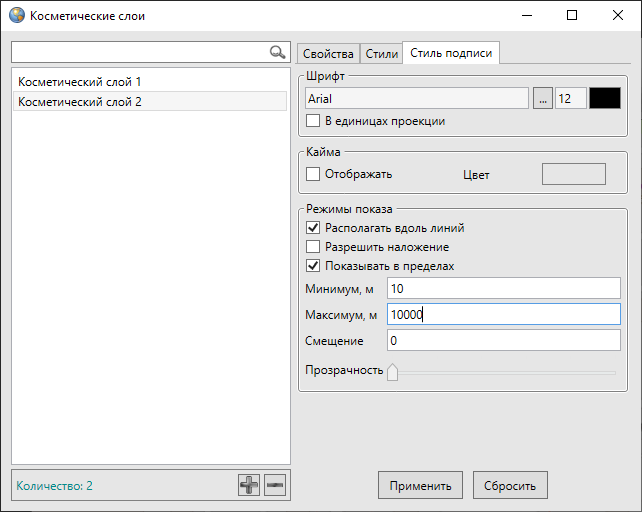
Task: Click the "Сбросить" button
Action: tap(510, 486)
